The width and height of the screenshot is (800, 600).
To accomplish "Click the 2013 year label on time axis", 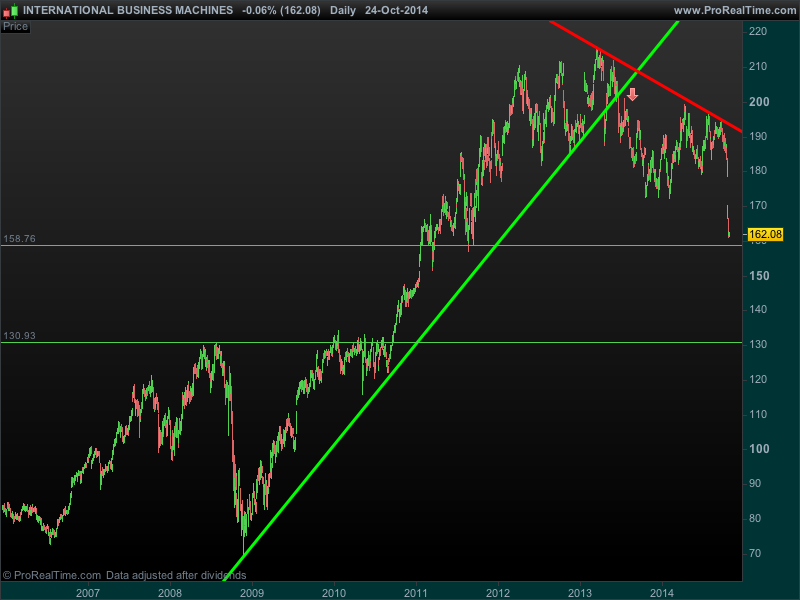I will [580, 593].
